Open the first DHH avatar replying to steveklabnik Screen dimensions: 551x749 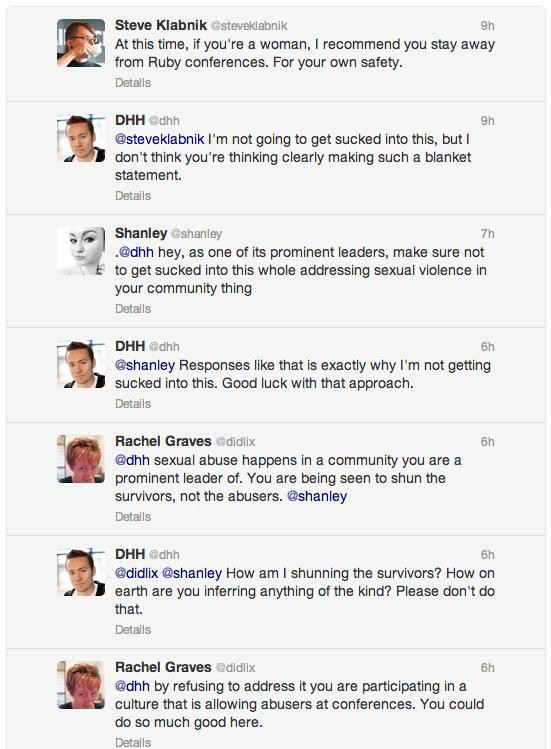point(81,138)
